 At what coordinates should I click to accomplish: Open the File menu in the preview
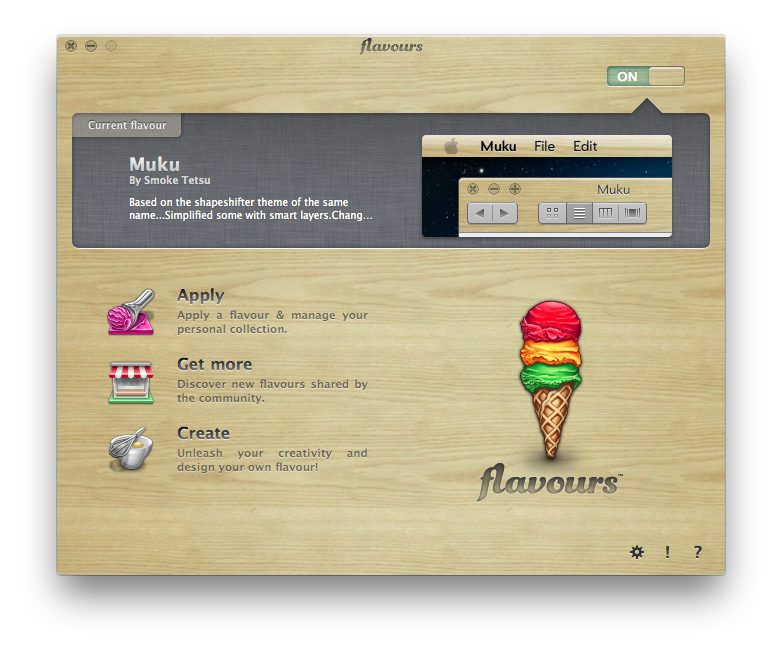(544, 146)
